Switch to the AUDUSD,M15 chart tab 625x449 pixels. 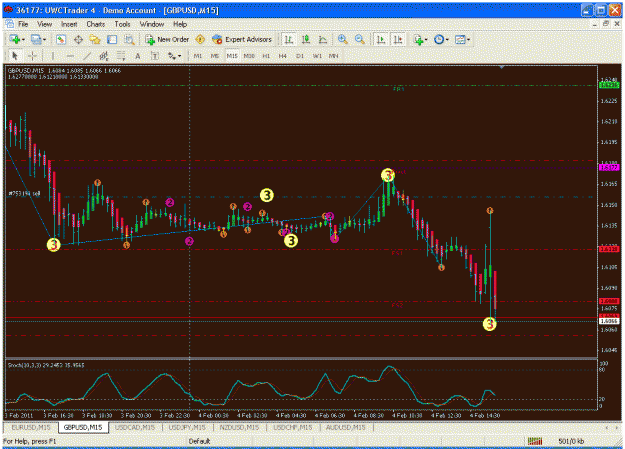[x=346, y=427]
